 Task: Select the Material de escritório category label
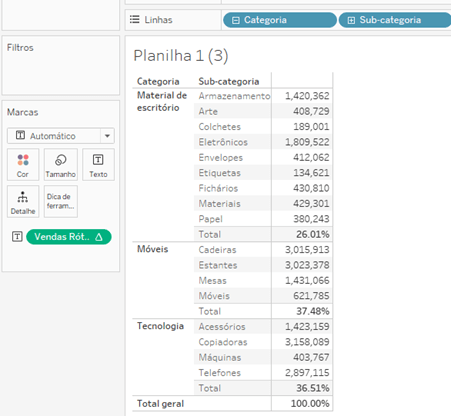click(x=162, y=101)
